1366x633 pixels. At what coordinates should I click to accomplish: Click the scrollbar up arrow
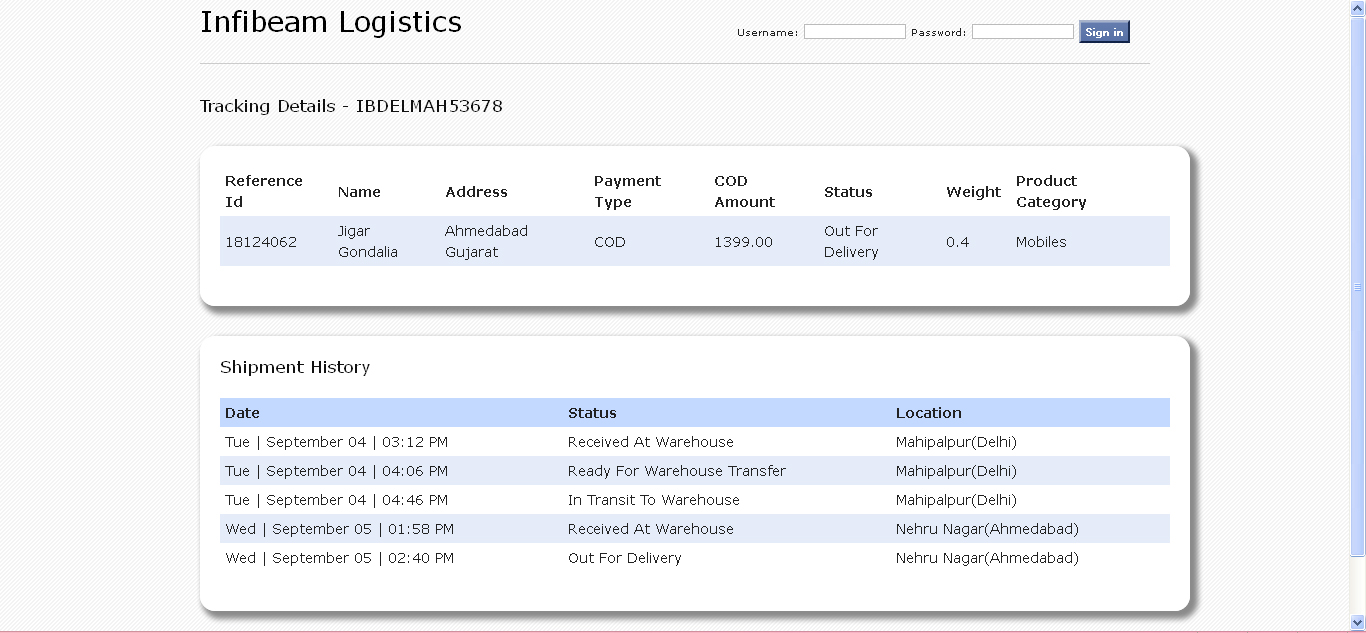pyautogui.click(x=1358, y=7)
